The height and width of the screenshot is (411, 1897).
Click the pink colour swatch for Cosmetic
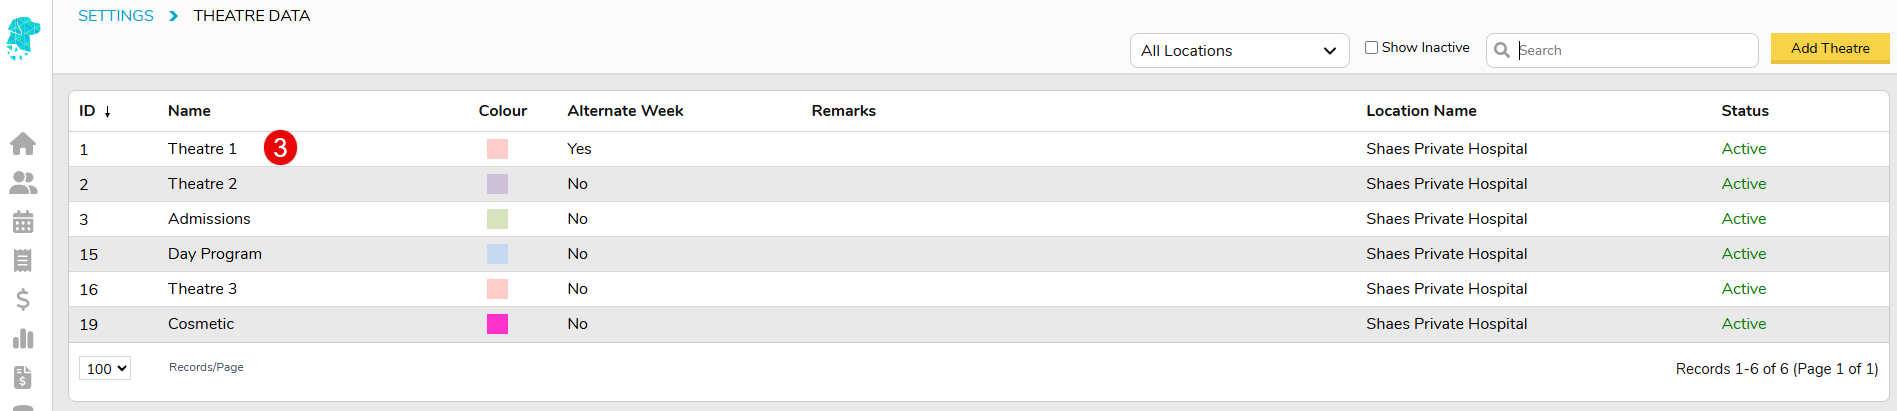point(497,324)
